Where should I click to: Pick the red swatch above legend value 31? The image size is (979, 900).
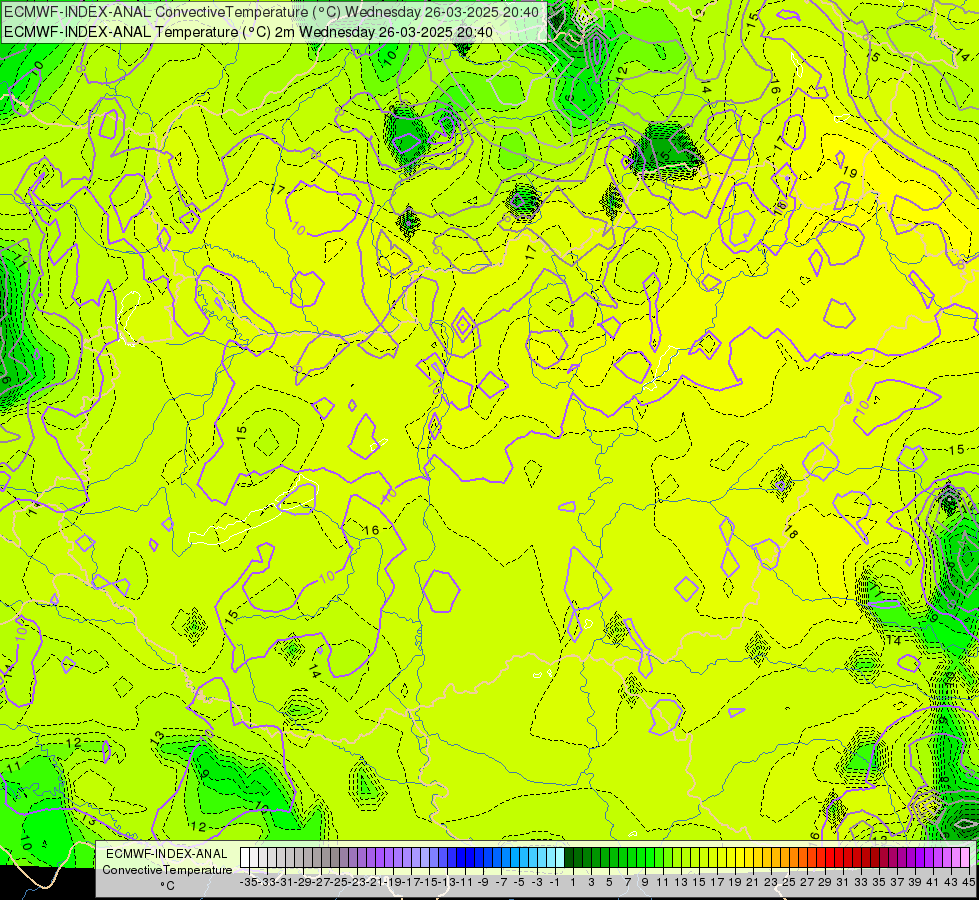839,857
